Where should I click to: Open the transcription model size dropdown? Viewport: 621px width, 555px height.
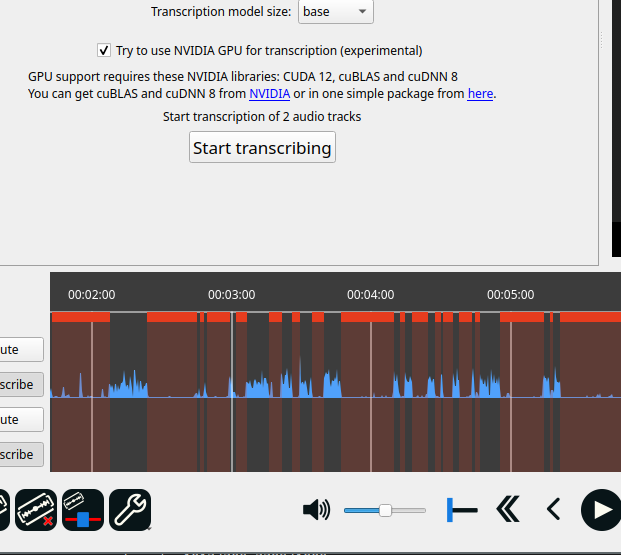click(335, 12)
